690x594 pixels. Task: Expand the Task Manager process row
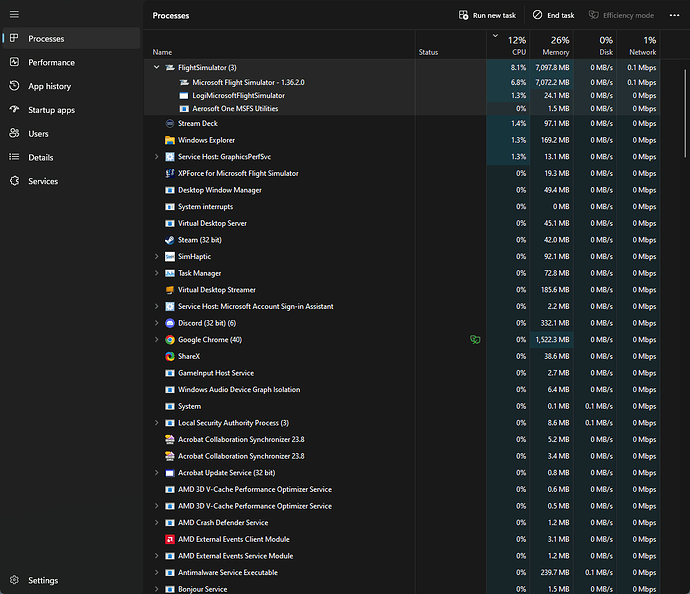click(156, 273)
